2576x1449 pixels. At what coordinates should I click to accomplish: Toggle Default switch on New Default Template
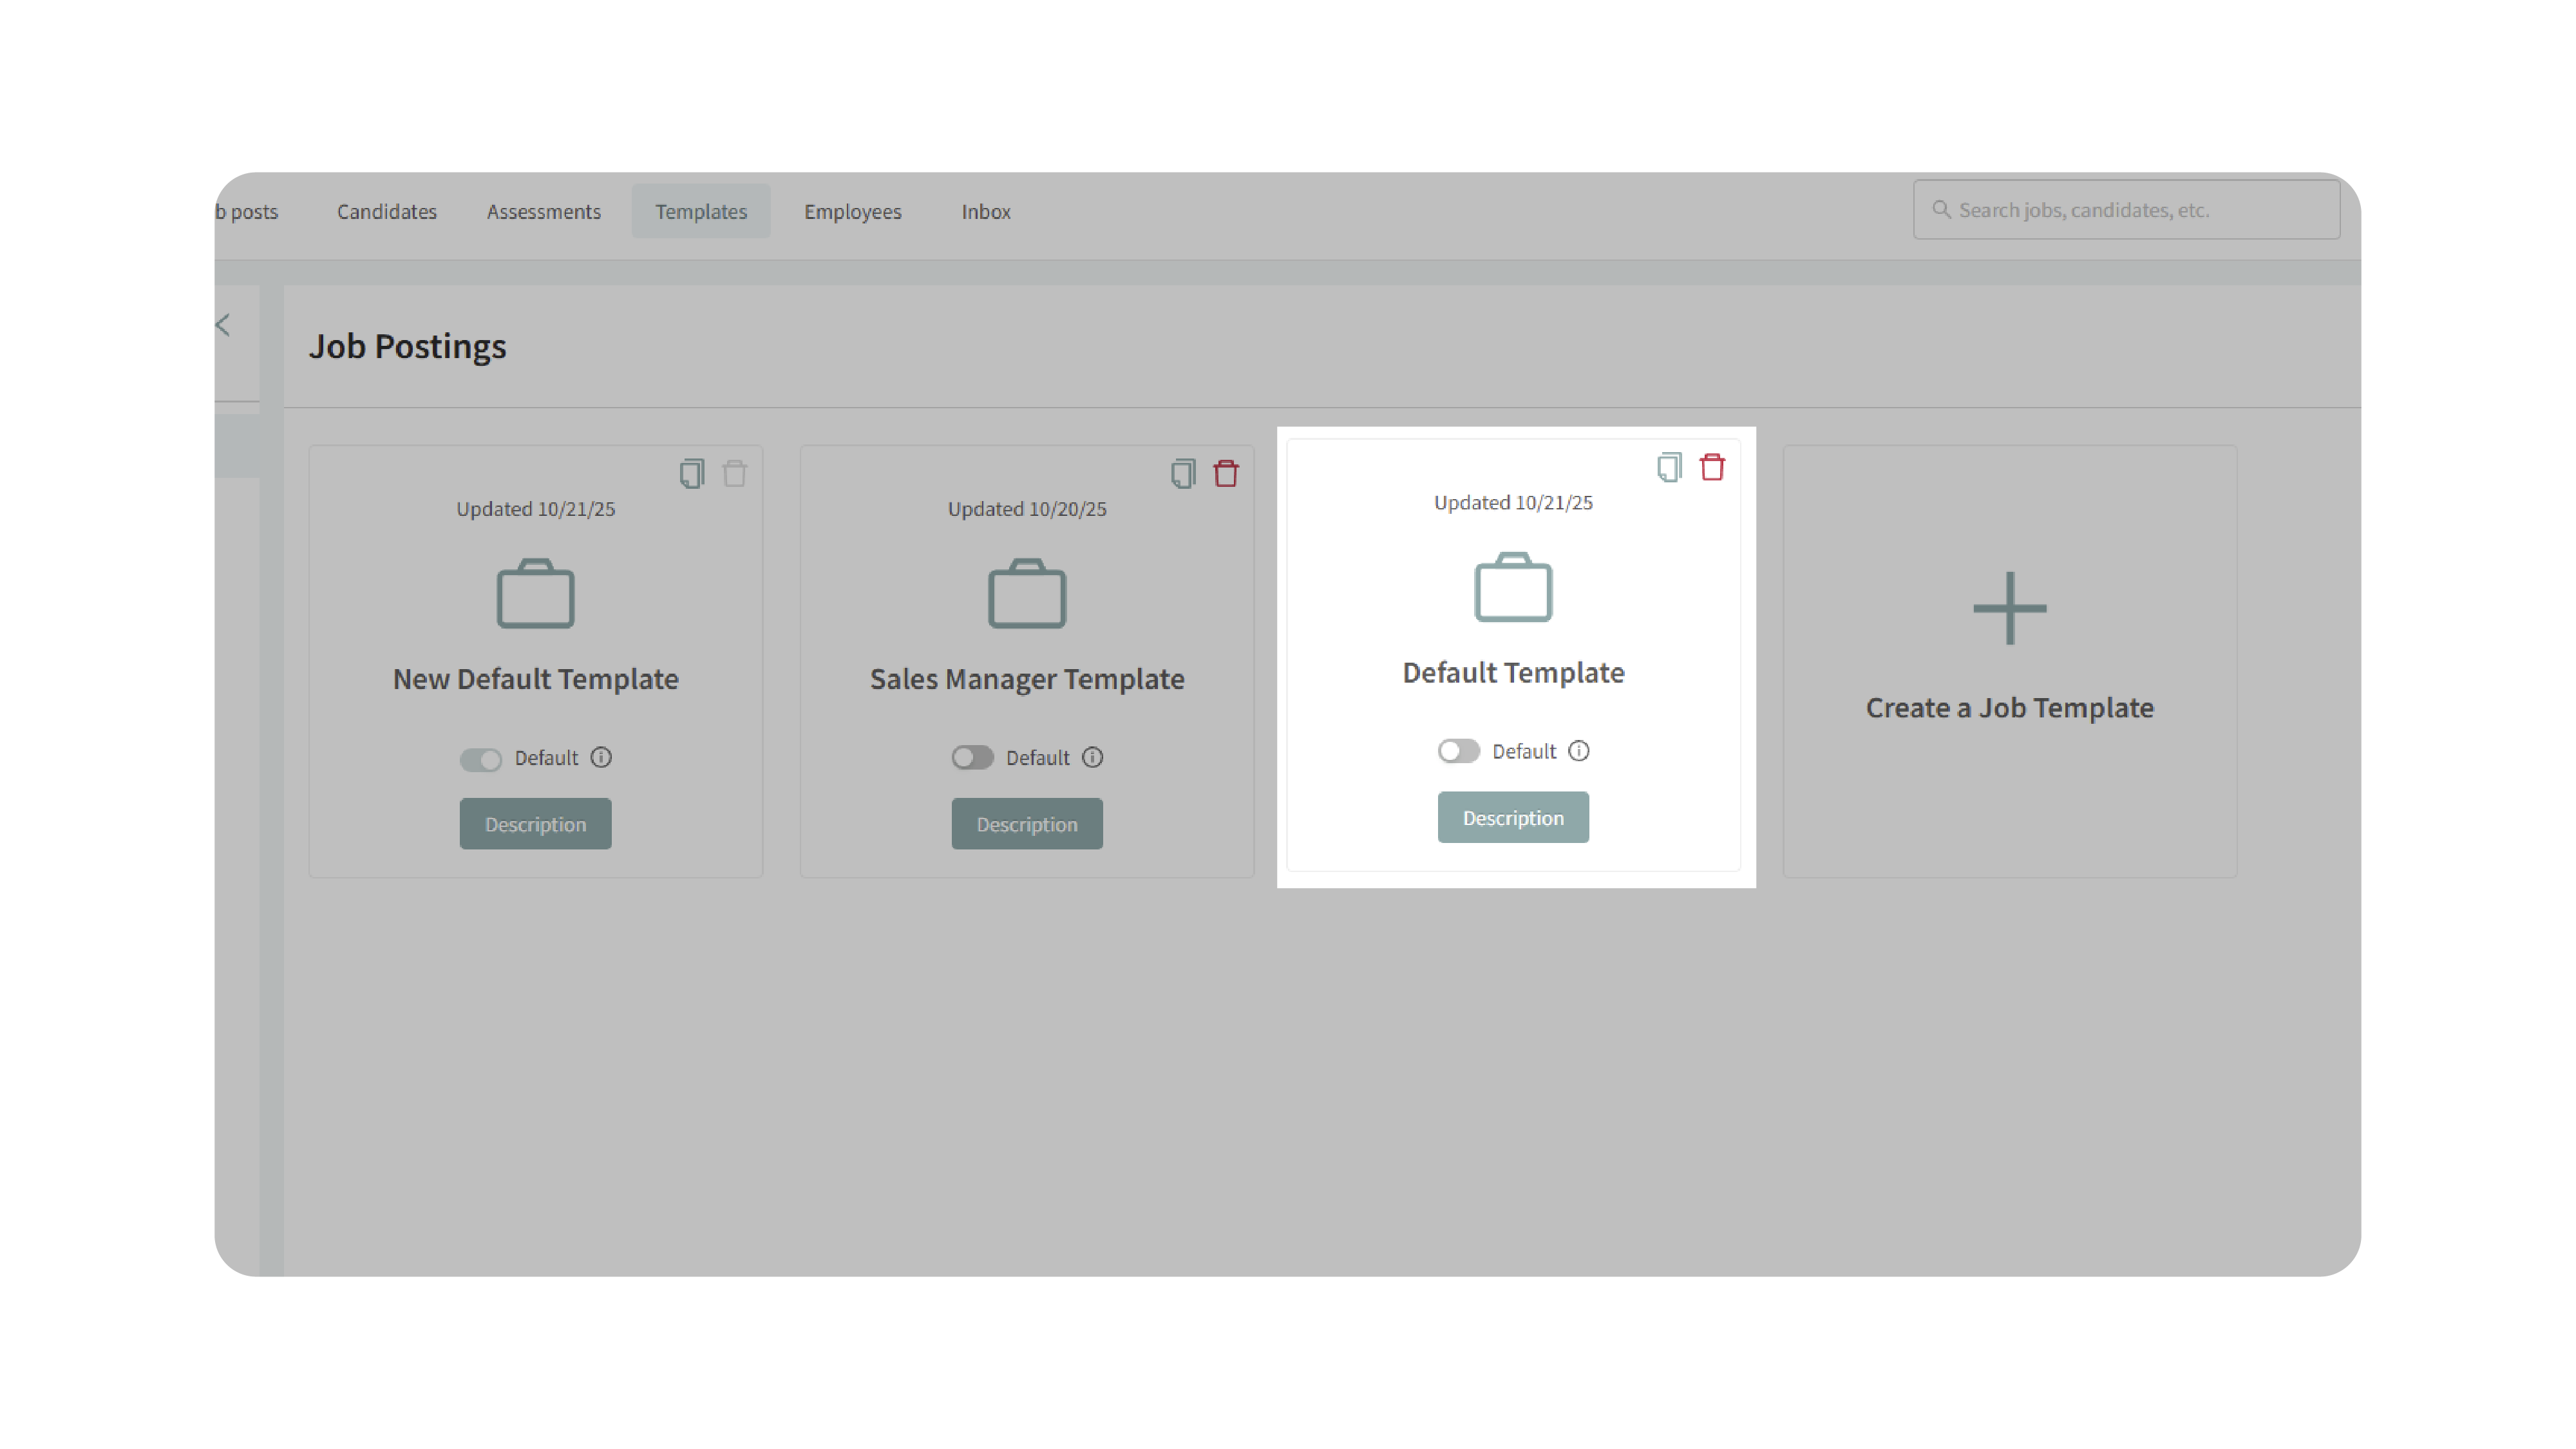coord(481,759)
